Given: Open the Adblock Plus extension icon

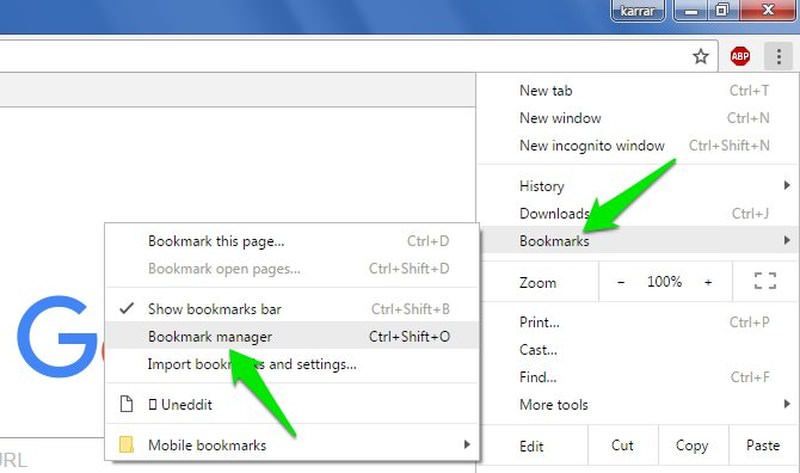Looking at the screenshot, I should pos(740,56).
